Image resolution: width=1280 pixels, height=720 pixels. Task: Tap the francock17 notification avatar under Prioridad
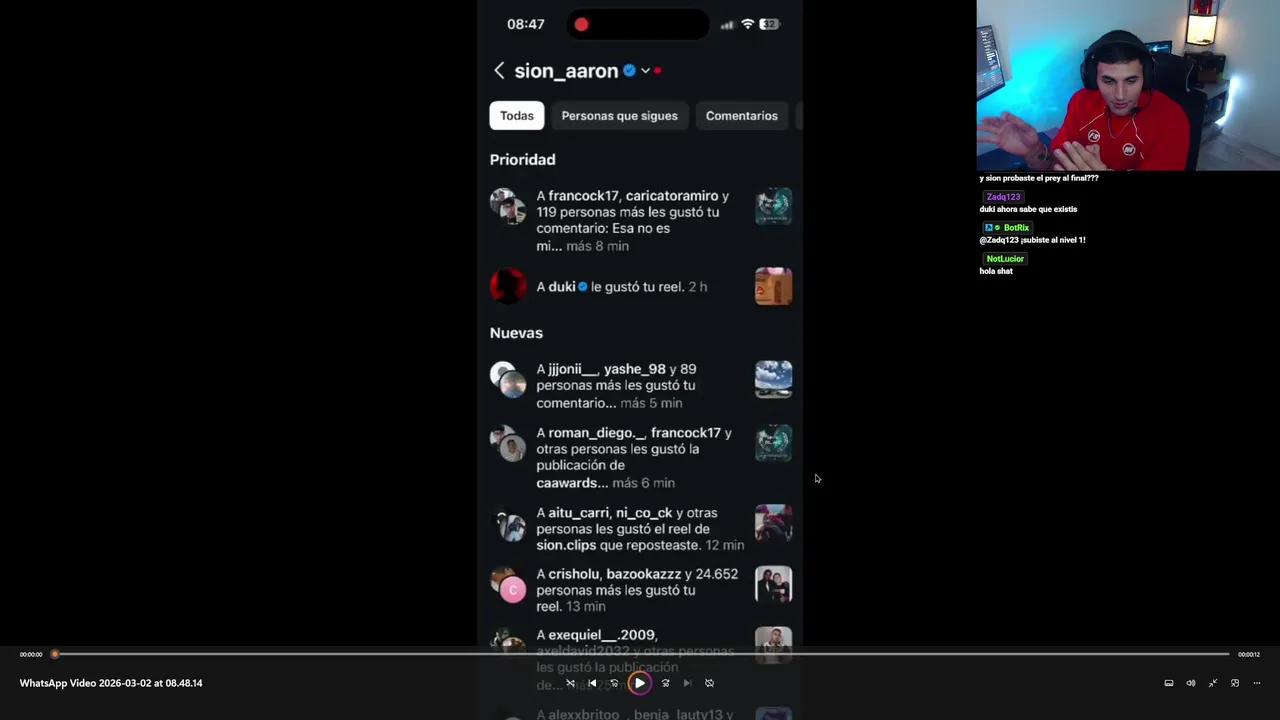pyautogui.click(x=508, y=207)
